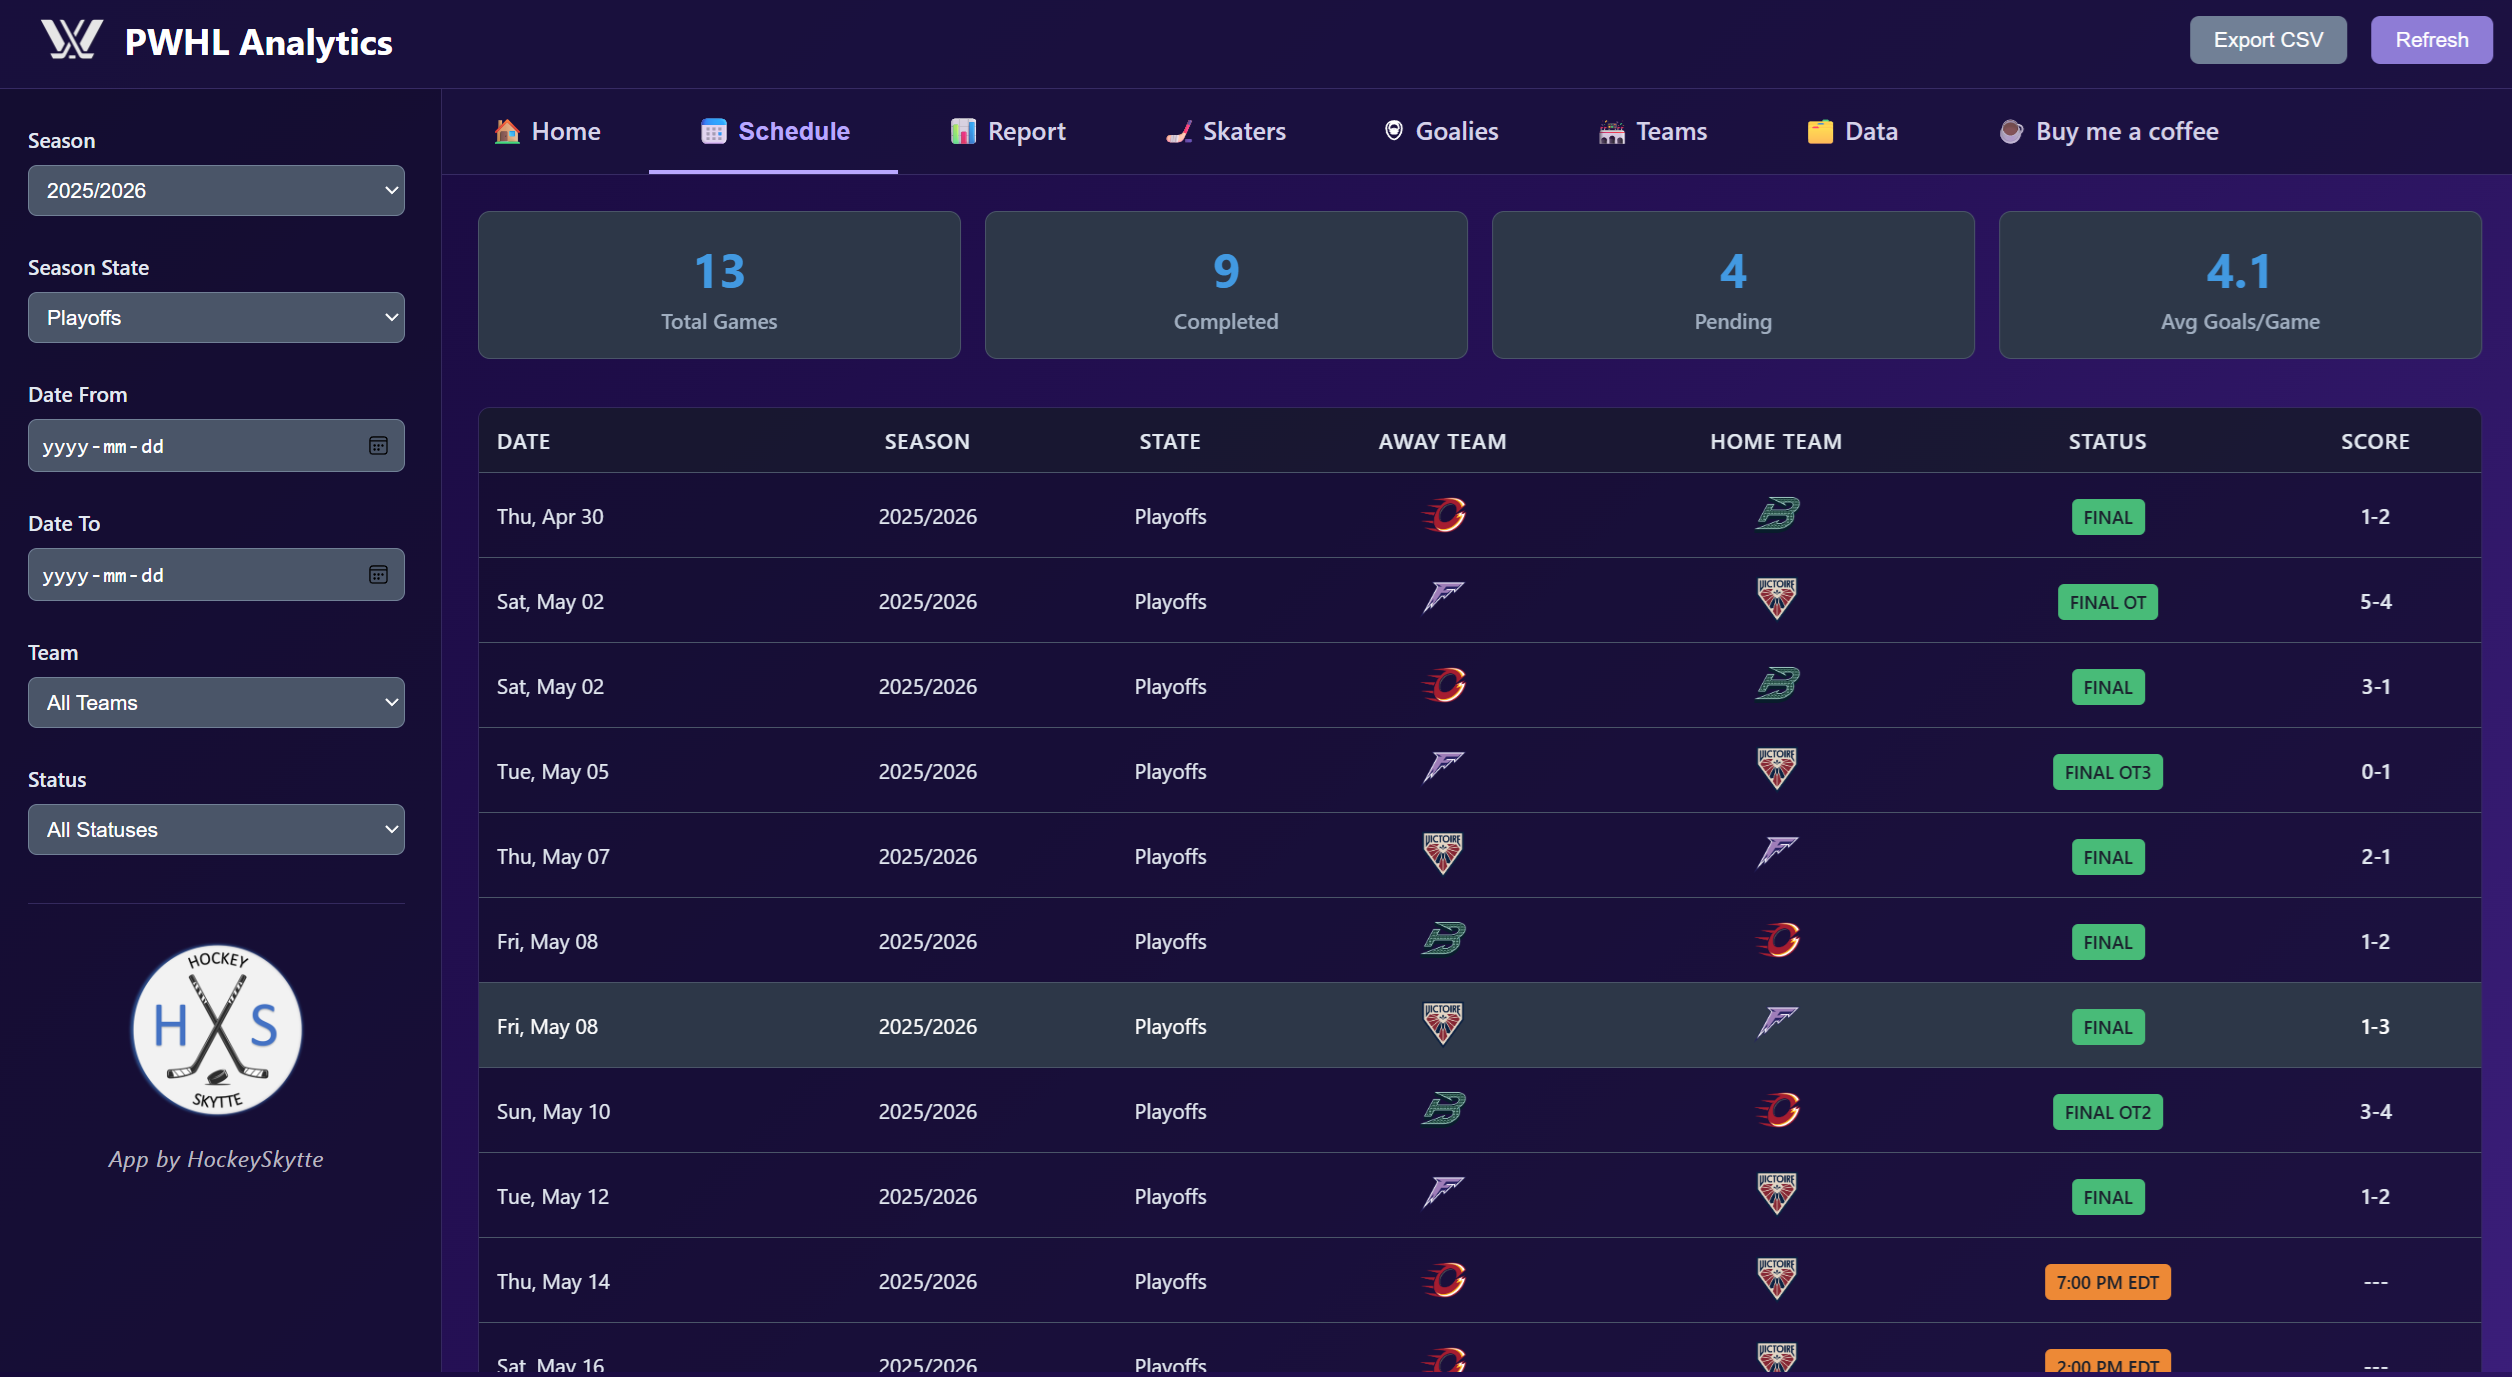2512x1377 pixels.
Task: Click the HockeySkytte circular logo
Action: (x=217, y=1029)
